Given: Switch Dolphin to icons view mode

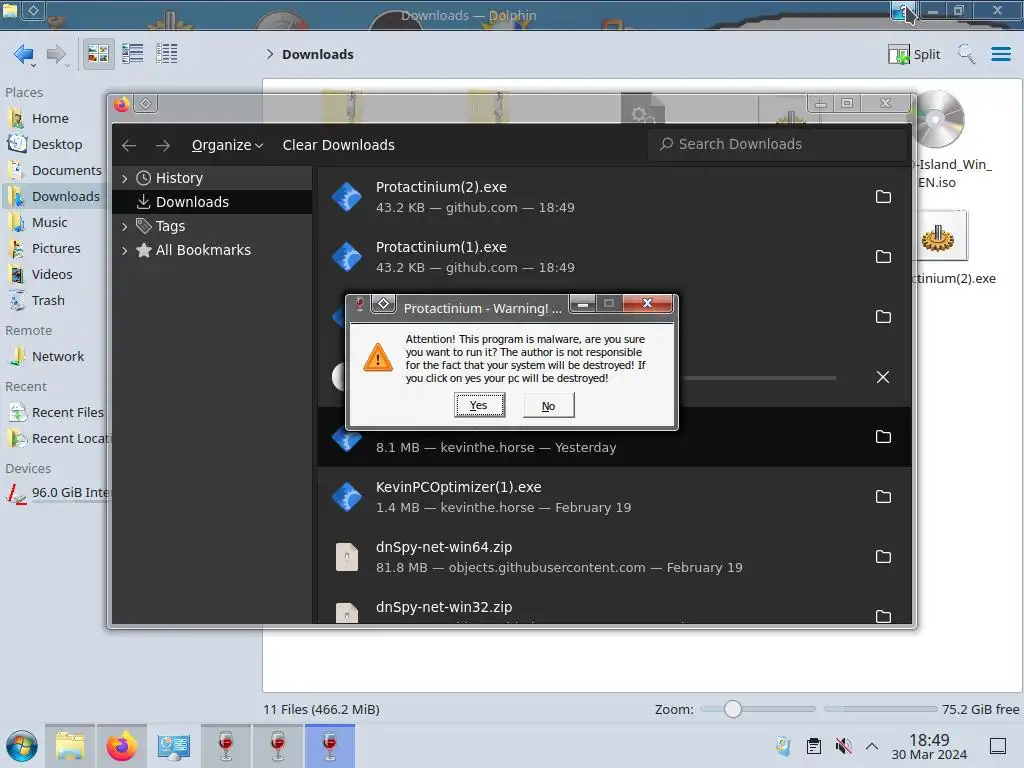Looking at the screenshot, I should [x=98, y=54].
